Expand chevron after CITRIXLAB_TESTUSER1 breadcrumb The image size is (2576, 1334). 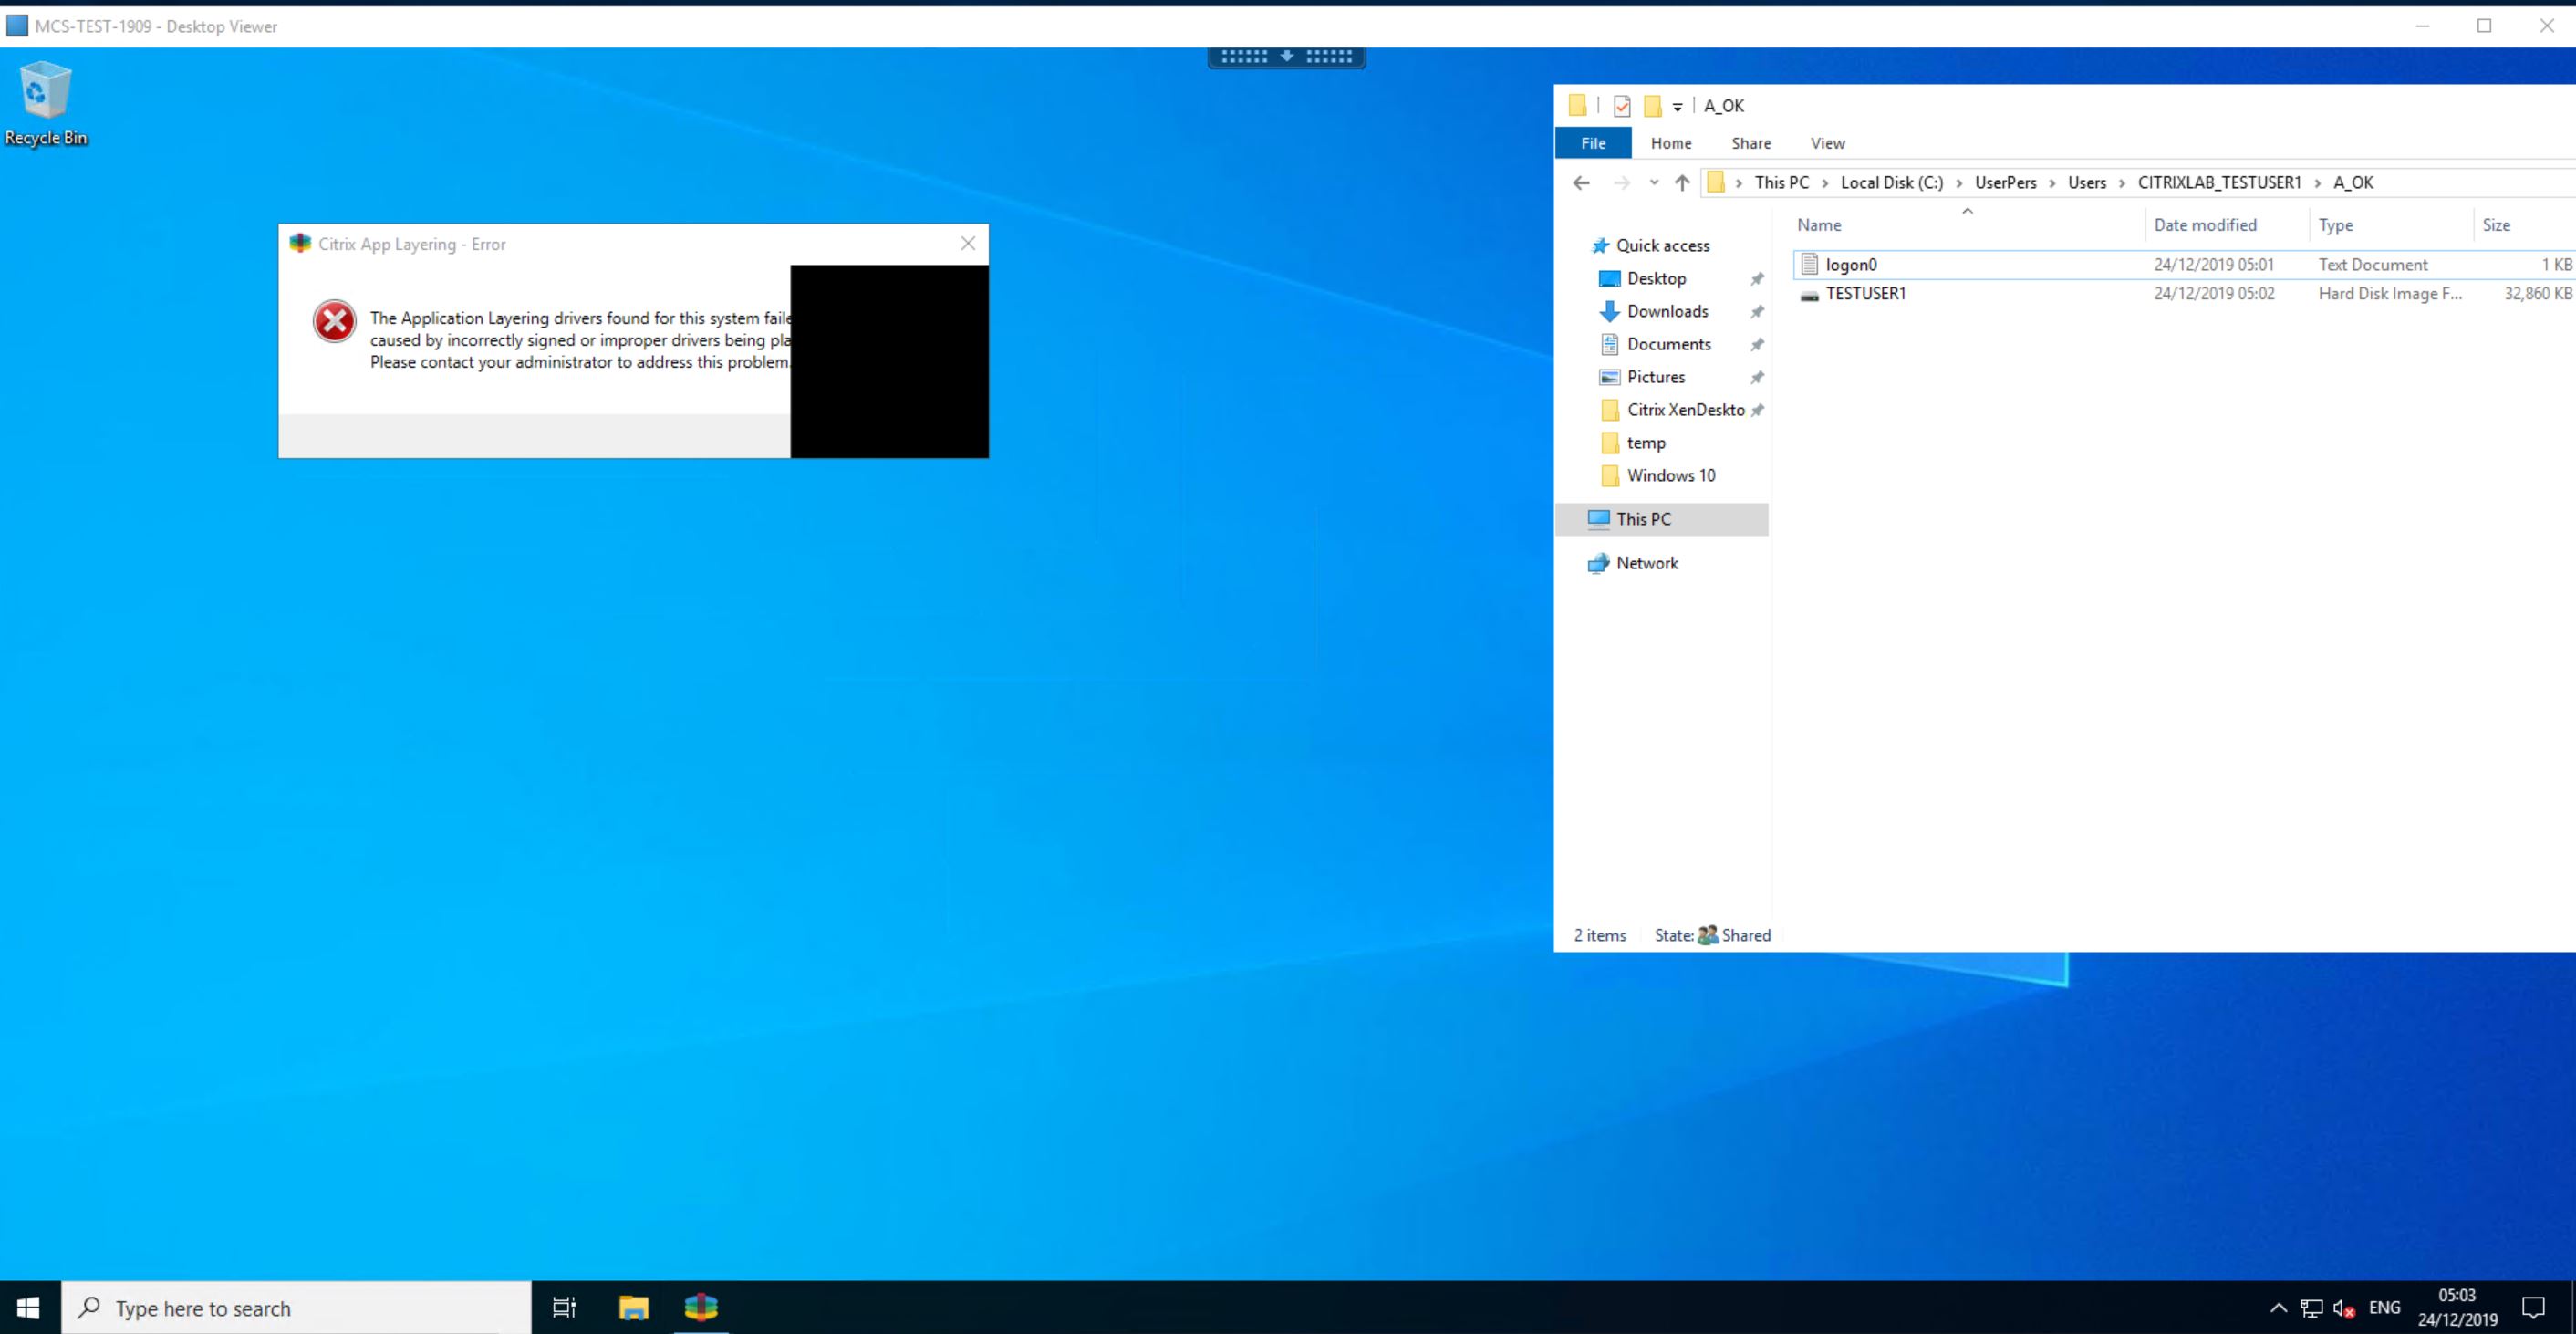[2317, 183]
